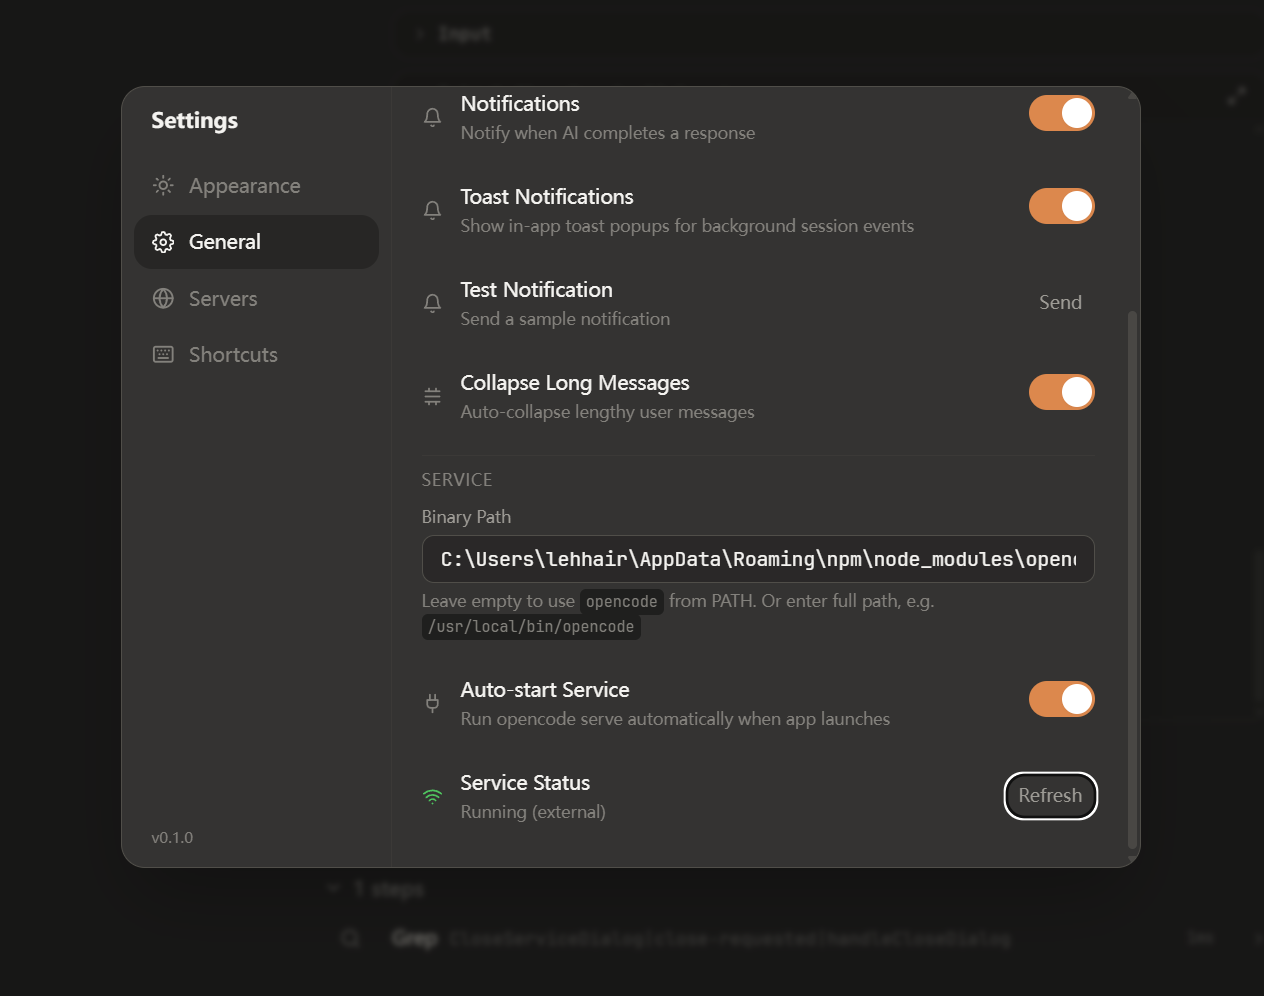Image resolution: width=1264 pixels, height=996 pixels.
Task: Click the Service Status heading
Action: [525, 783]
